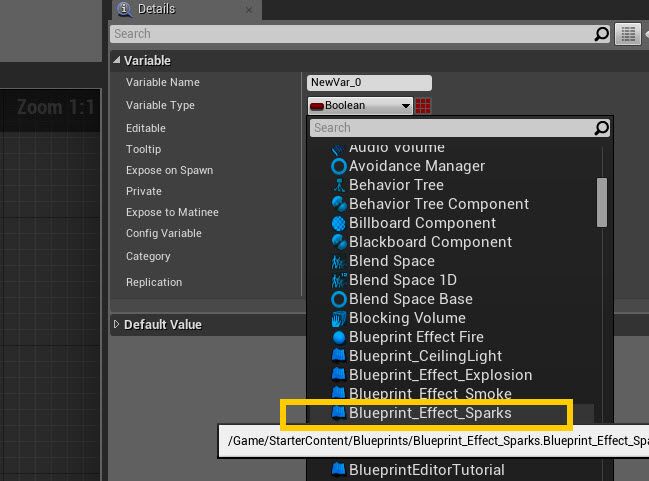649x481 pixels.
Task: Pick Blueprint_Effect_Sparks entry
Action: pos(430,414)
